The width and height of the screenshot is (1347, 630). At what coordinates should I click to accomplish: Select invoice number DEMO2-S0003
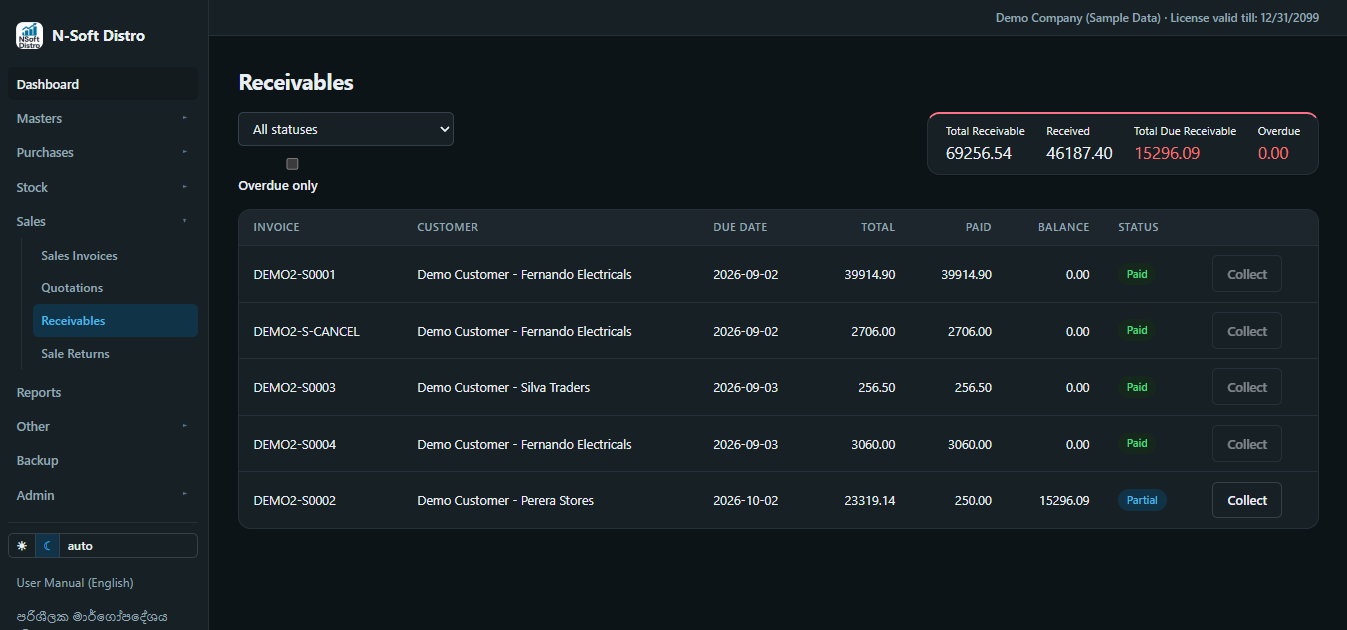pos(294,387)
